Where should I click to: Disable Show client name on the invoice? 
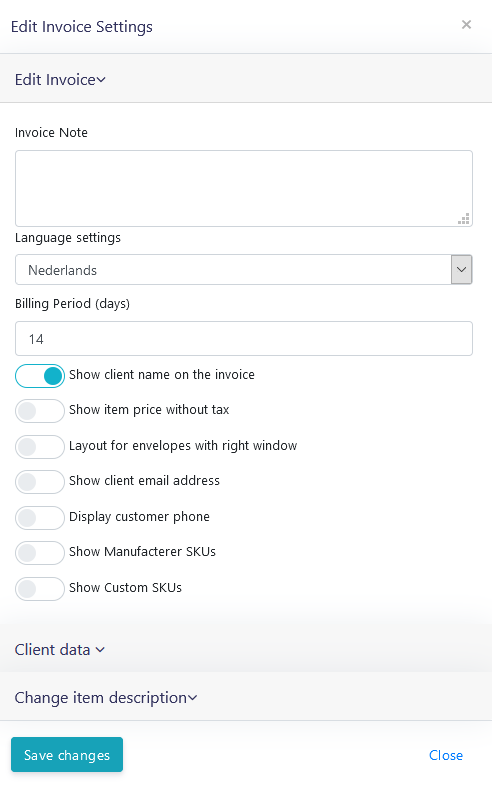click(x=40, y=376)
